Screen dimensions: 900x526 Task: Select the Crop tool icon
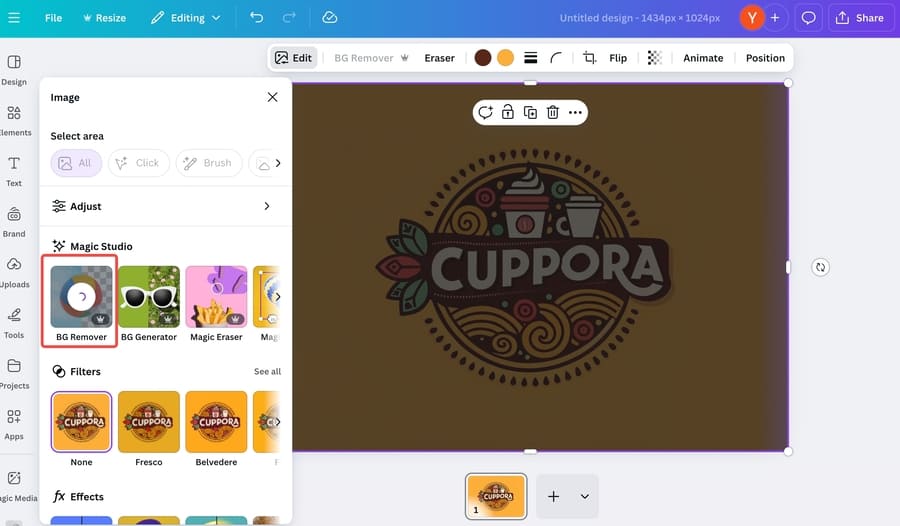pos(589,57)
